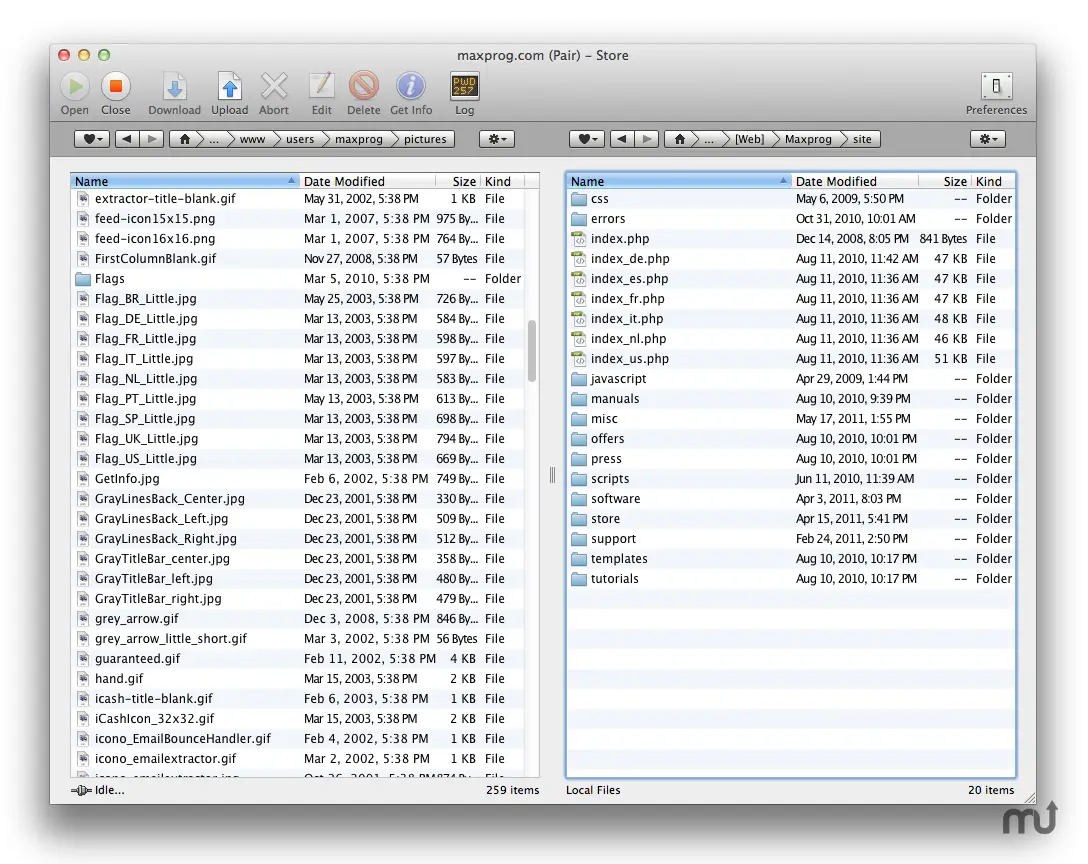Screen dimensions: 1088x864
Task: Go forward in the remote pane
Action: 152,139
